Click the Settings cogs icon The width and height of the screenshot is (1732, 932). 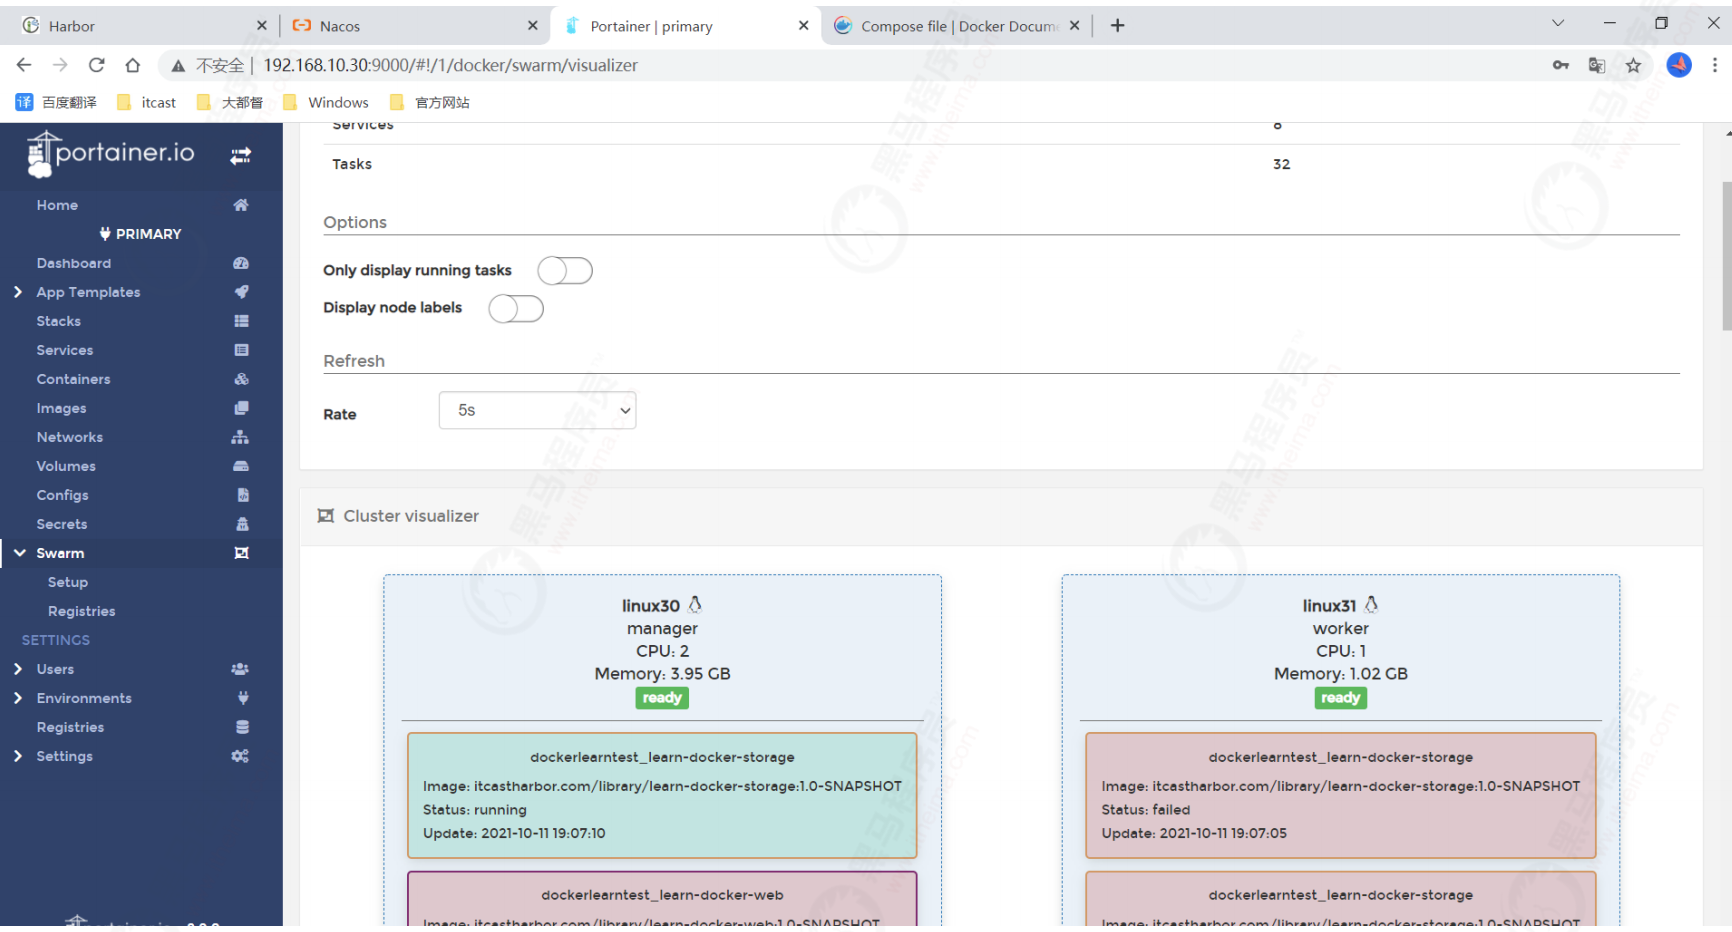(x=240, y=756)
